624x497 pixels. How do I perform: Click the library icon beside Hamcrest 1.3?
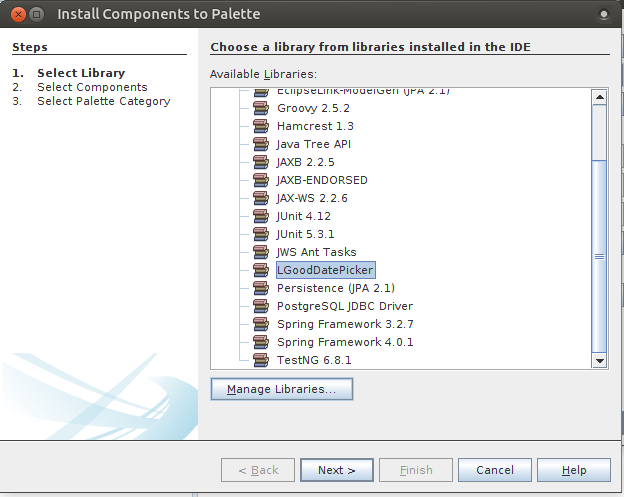tap(261, 126)
